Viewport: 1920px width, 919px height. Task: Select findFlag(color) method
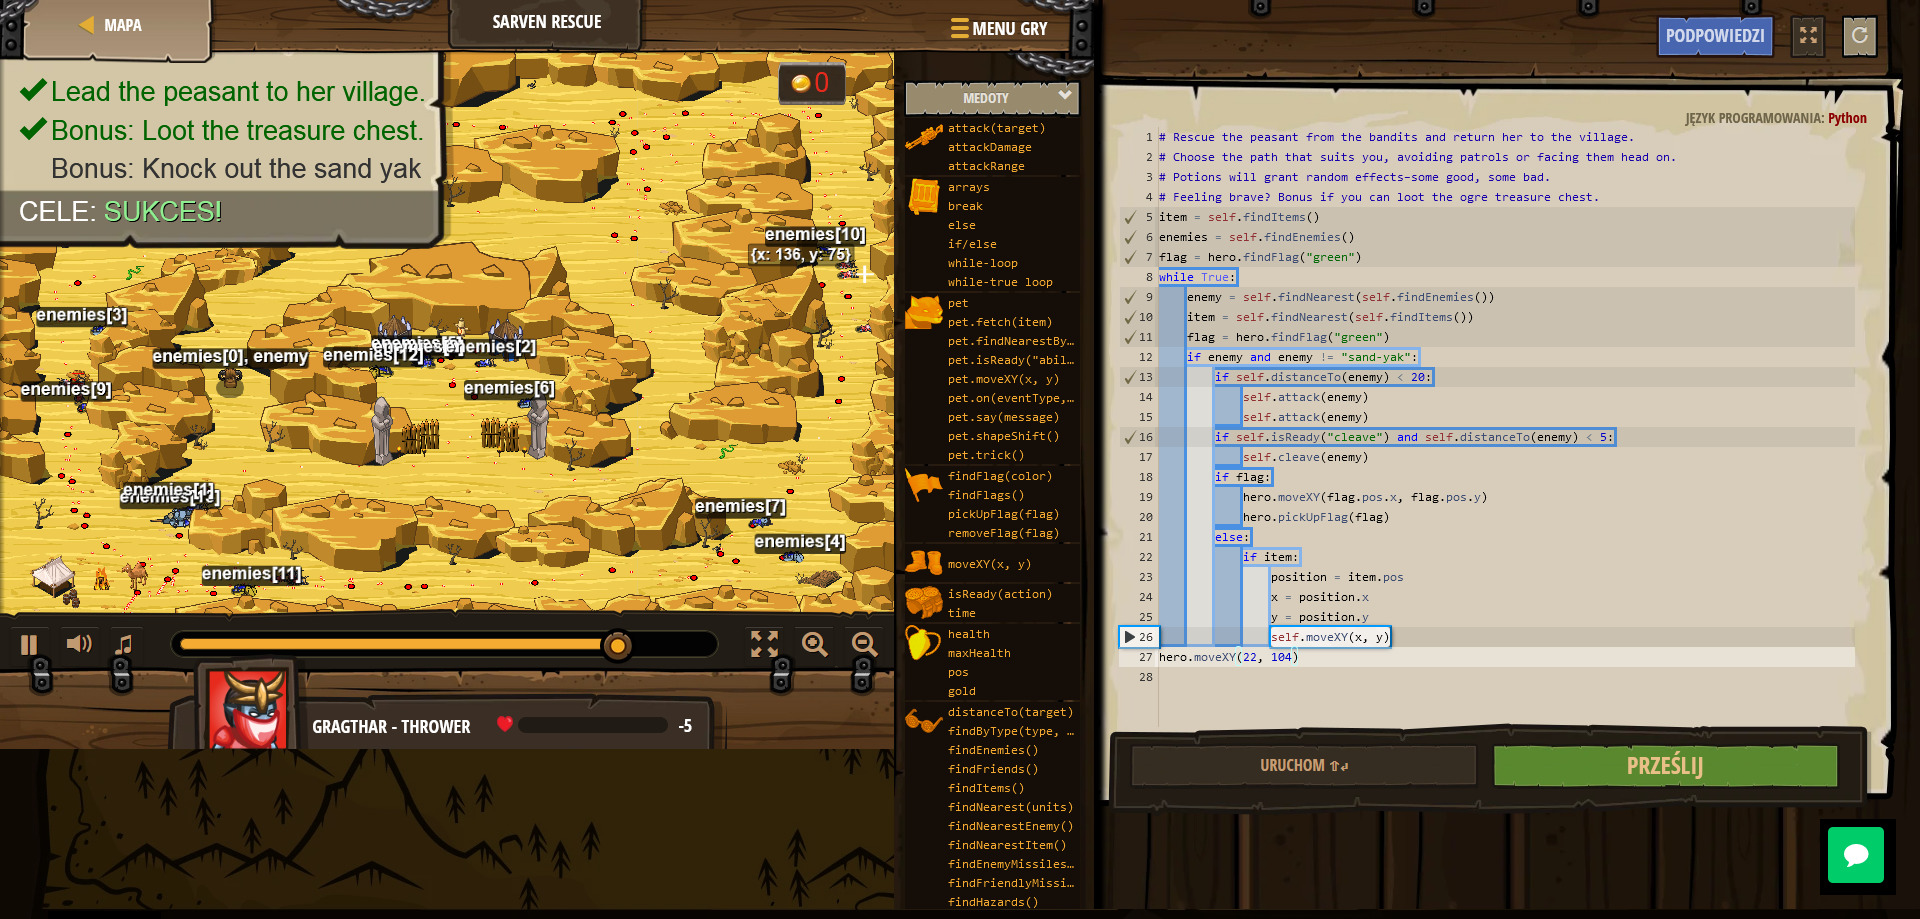tap(1000, 476)
